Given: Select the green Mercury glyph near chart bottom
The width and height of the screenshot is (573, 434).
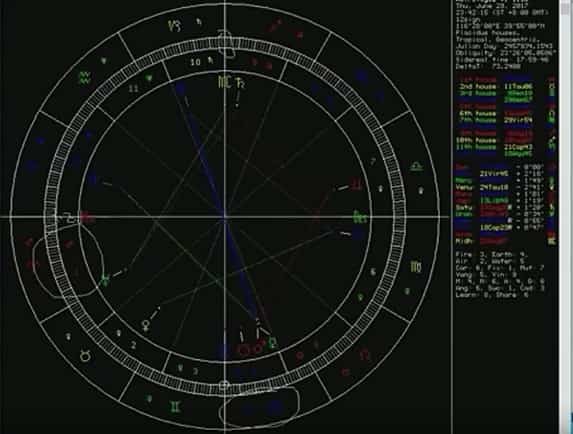Looking at the screenshot, I should tap(273, 343).
